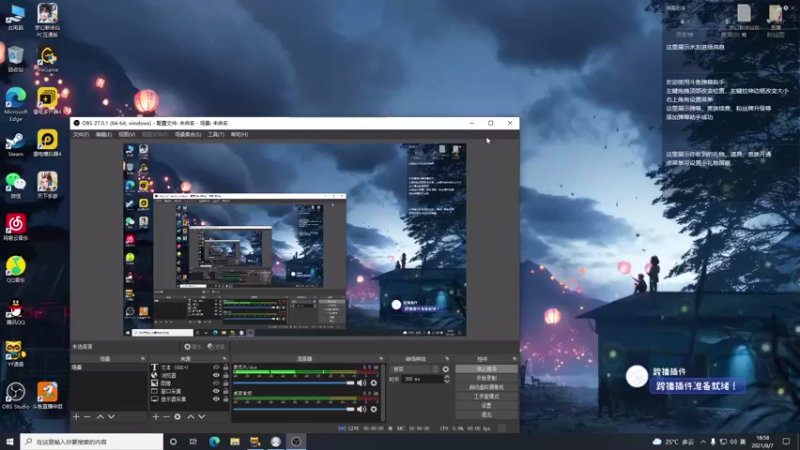Open the 微信 WeChat desktop icon
The width and height of the screenshot is (800, 450).
[x=15, y=186]
